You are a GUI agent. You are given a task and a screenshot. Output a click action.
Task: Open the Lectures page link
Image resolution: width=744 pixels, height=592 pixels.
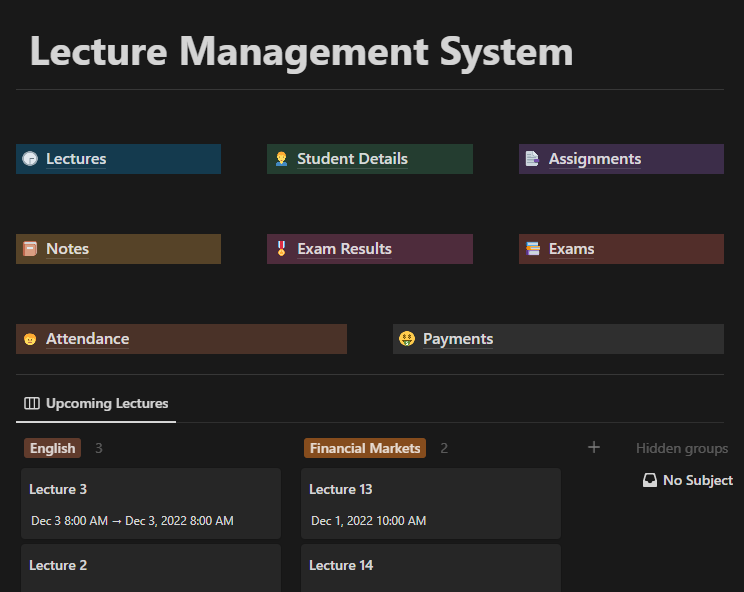pos(76,159)
